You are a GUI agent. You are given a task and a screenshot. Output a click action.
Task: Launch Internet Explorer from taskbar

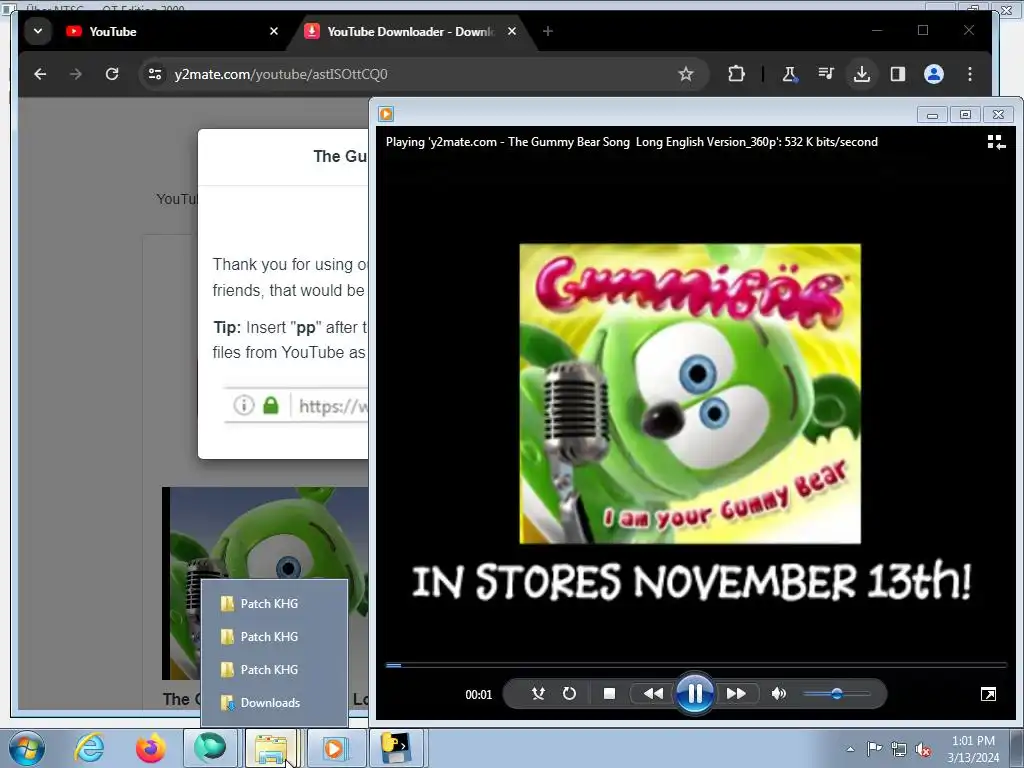[x=89, y=748]
